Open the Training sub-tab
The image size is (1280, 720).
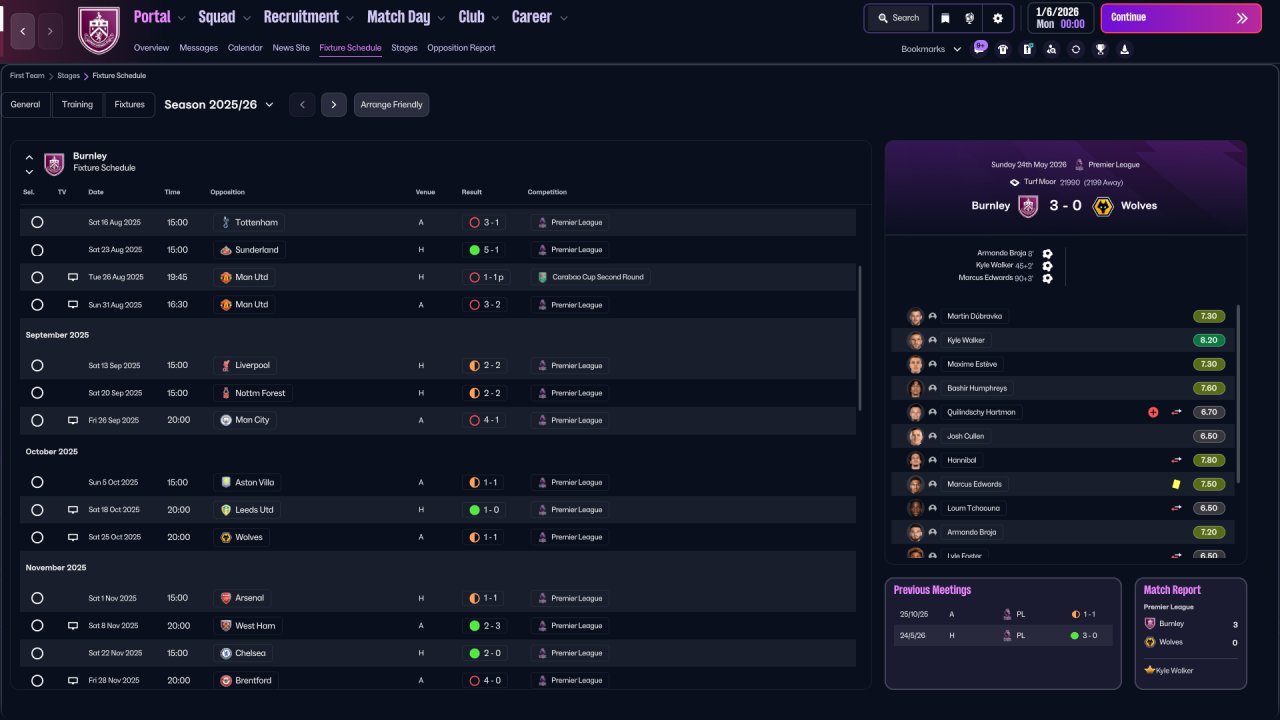click(x=77, y=105)
